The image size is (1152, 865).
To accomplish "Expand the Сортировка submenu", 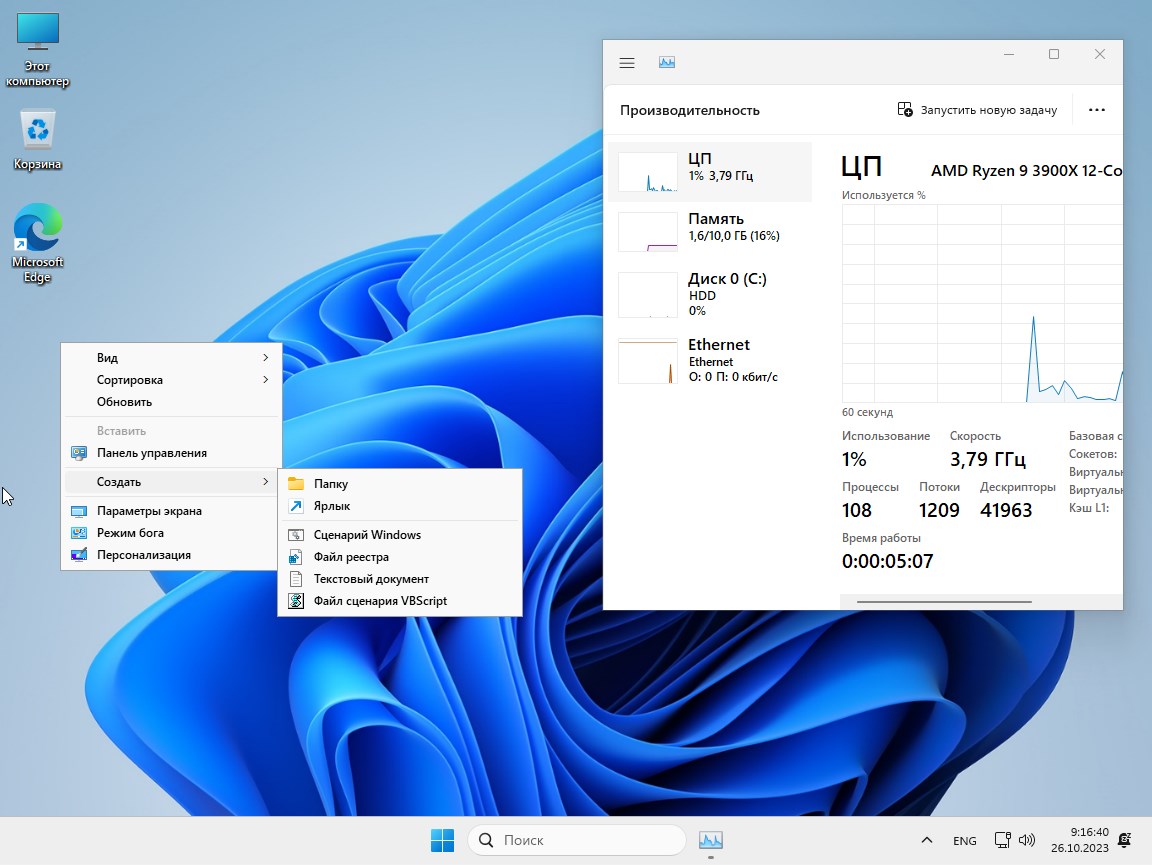I will click(x=129, y=379).
